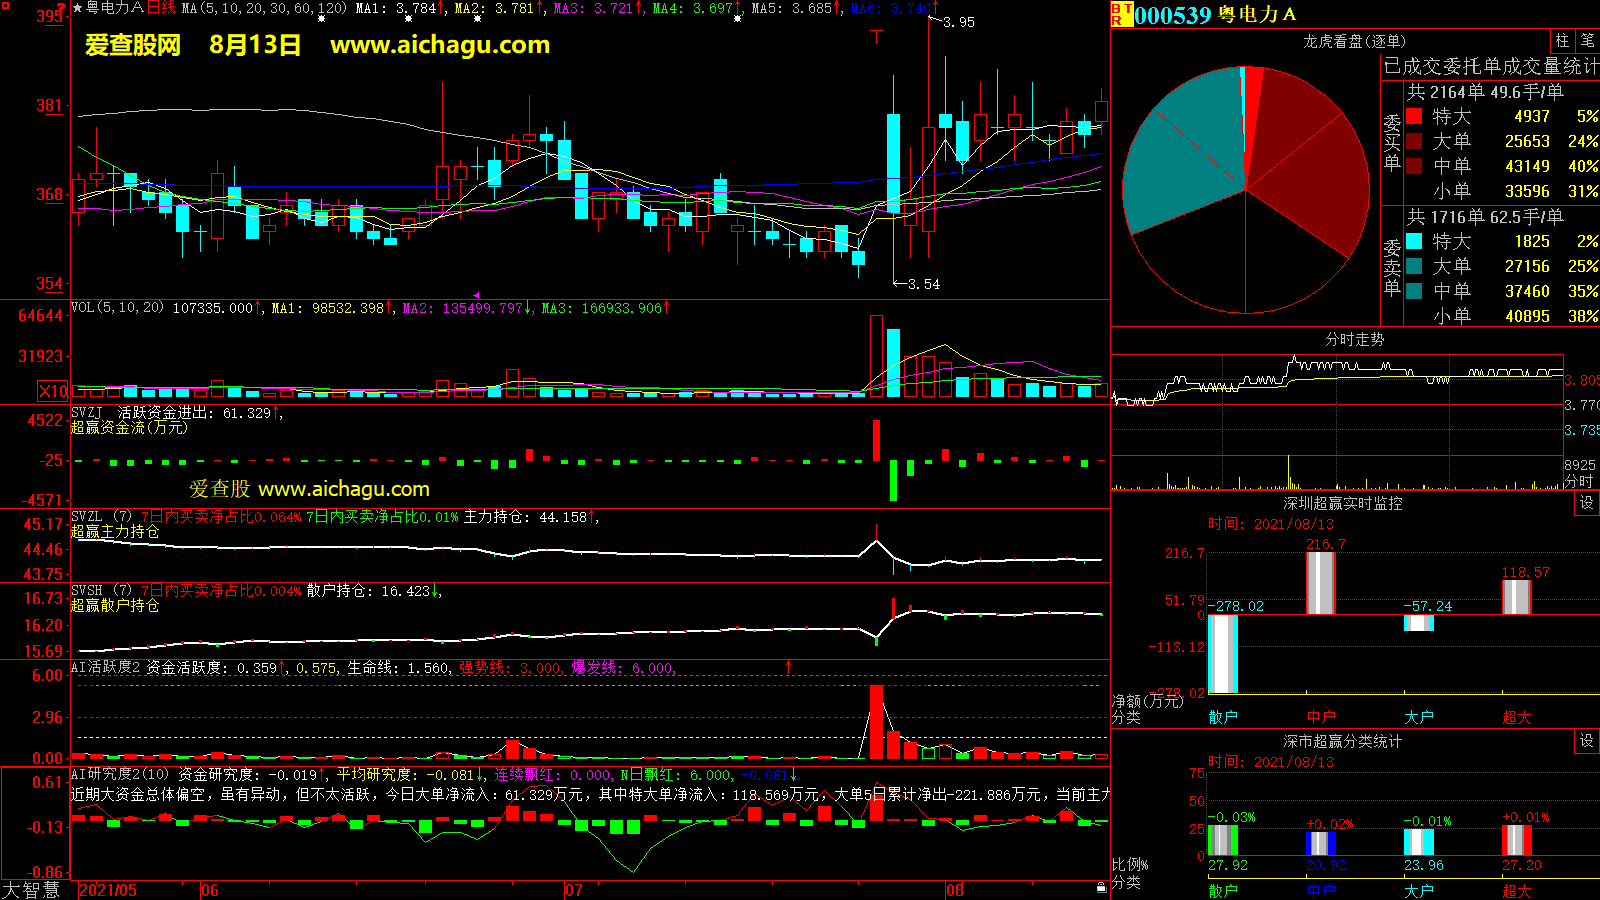
Task: Open settings for 深圳超赢实时监控 panel
Action: click(1587, 503)
